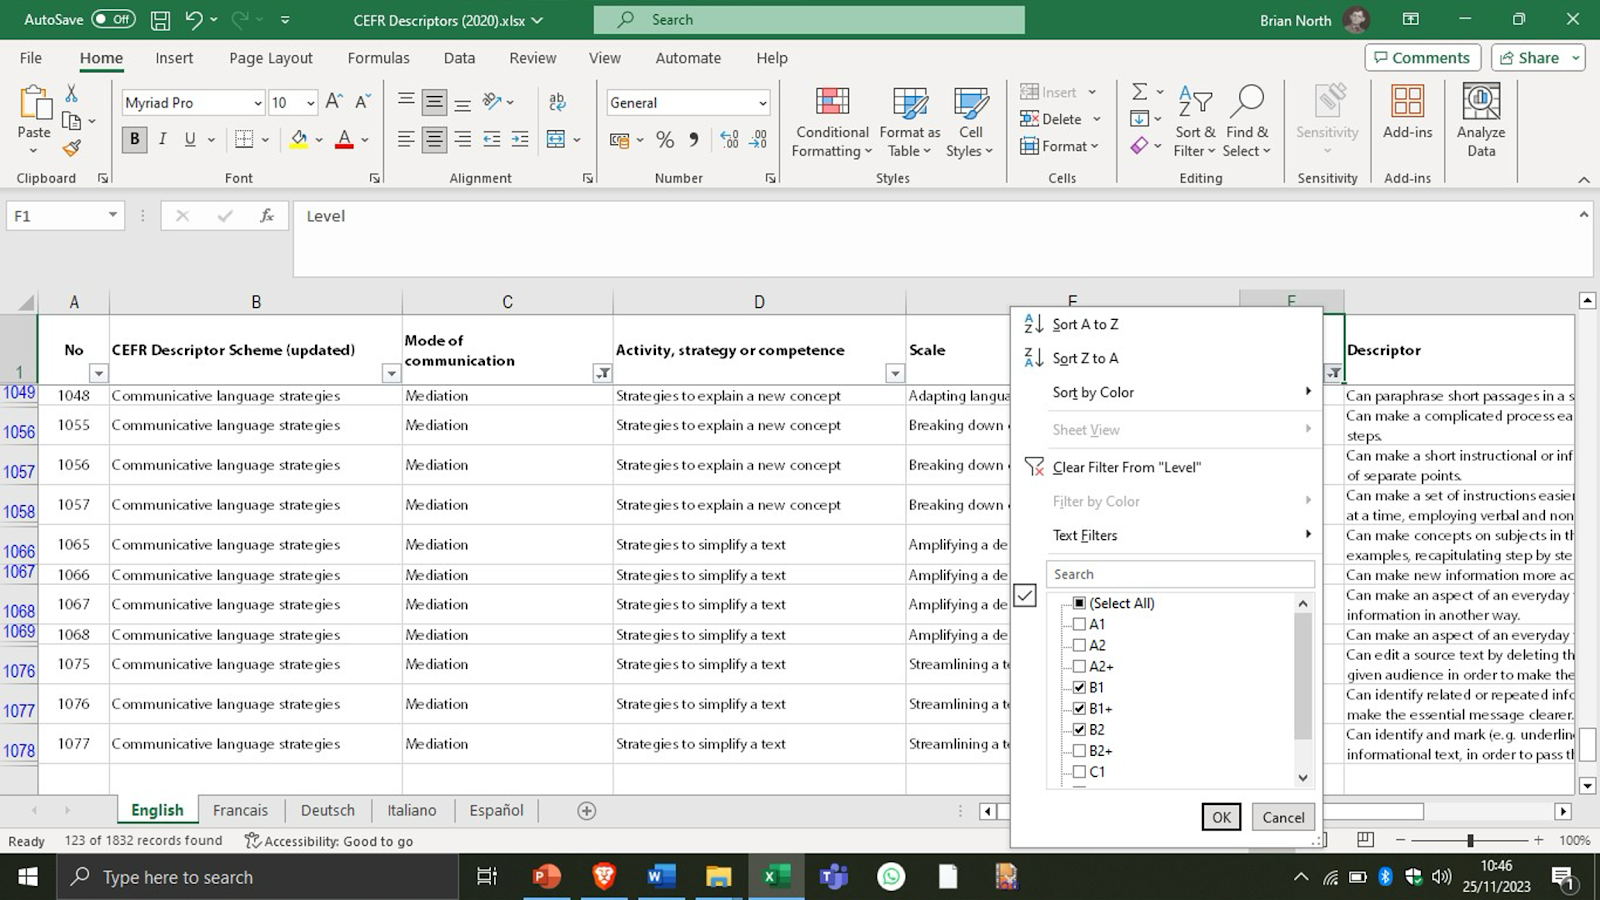1600x900 pixels.
Task: Toggle the AutoSave switch
Action: 113,19
